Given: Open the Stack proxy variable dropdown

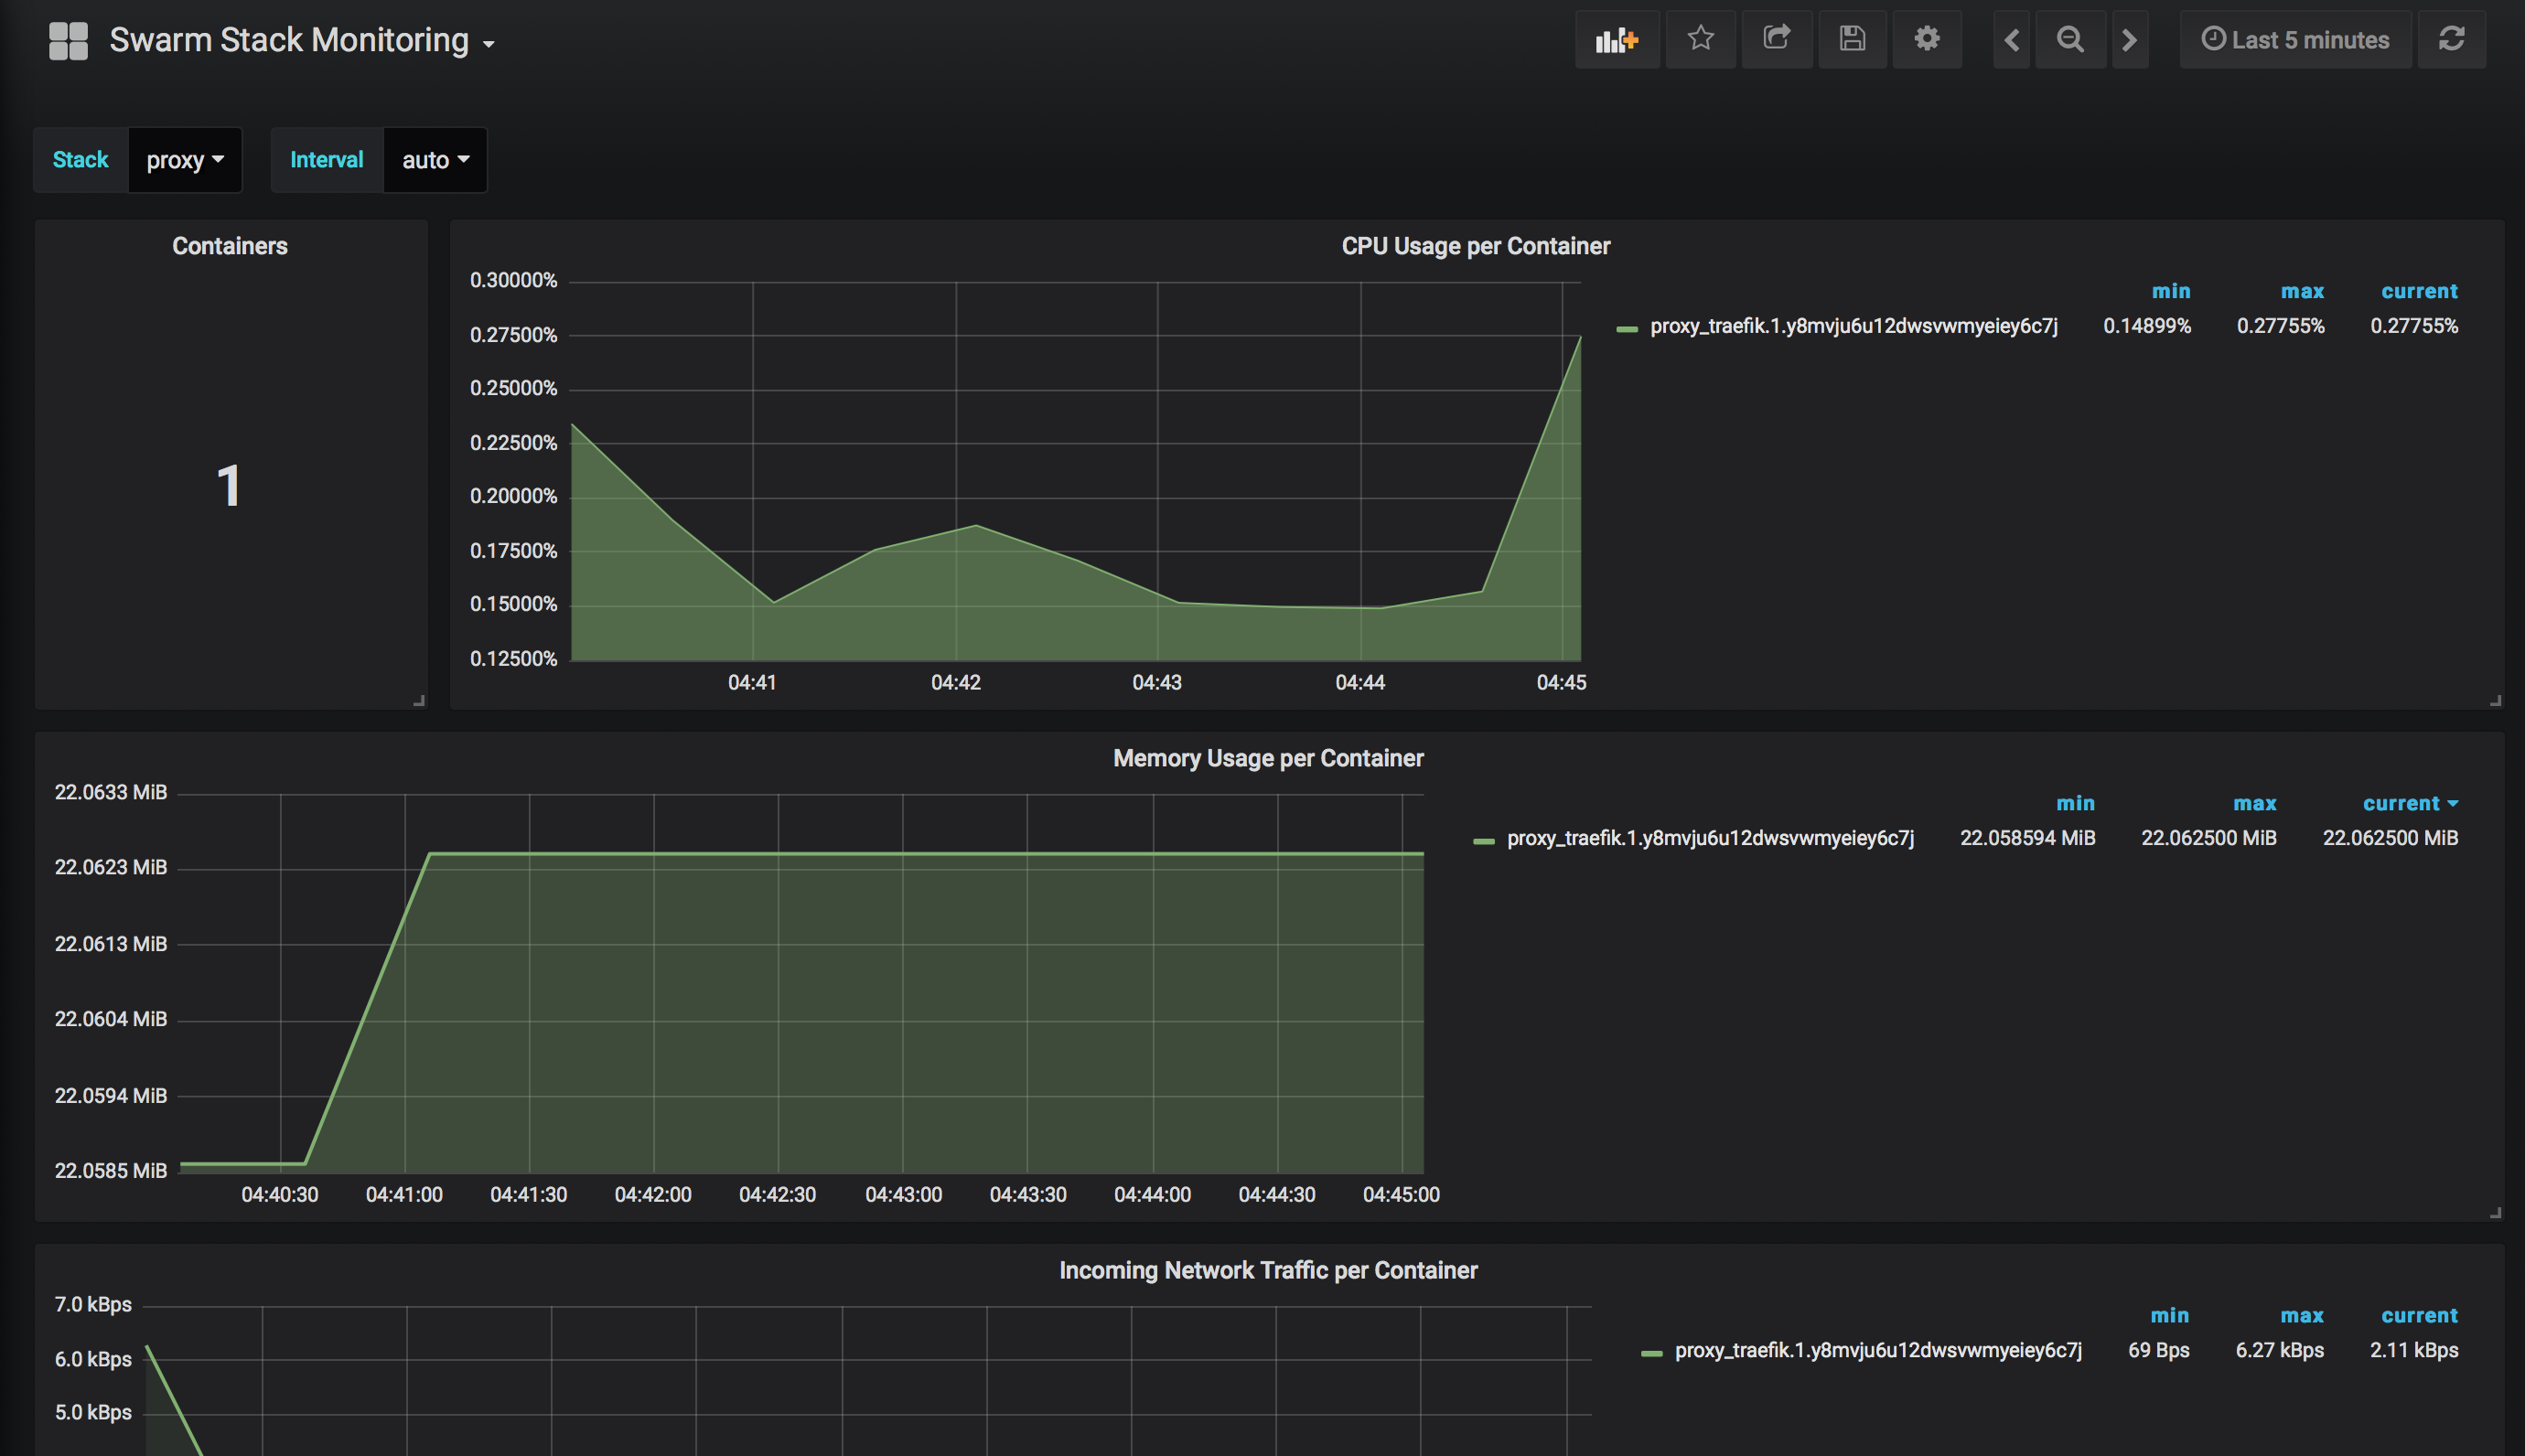Looking at the screenshot, I should (185, 160).
